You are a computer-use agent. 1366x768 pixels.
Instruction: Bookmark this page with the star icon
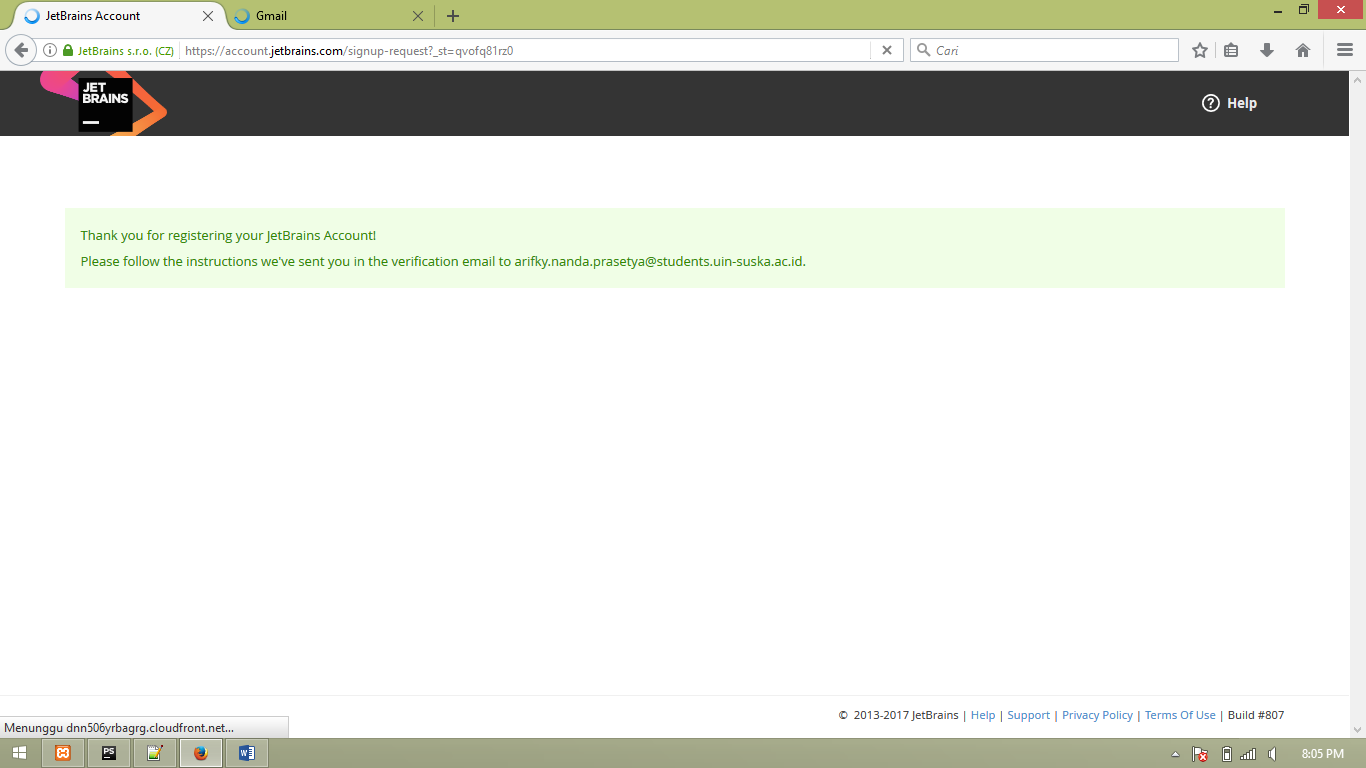click(1200, 50)
